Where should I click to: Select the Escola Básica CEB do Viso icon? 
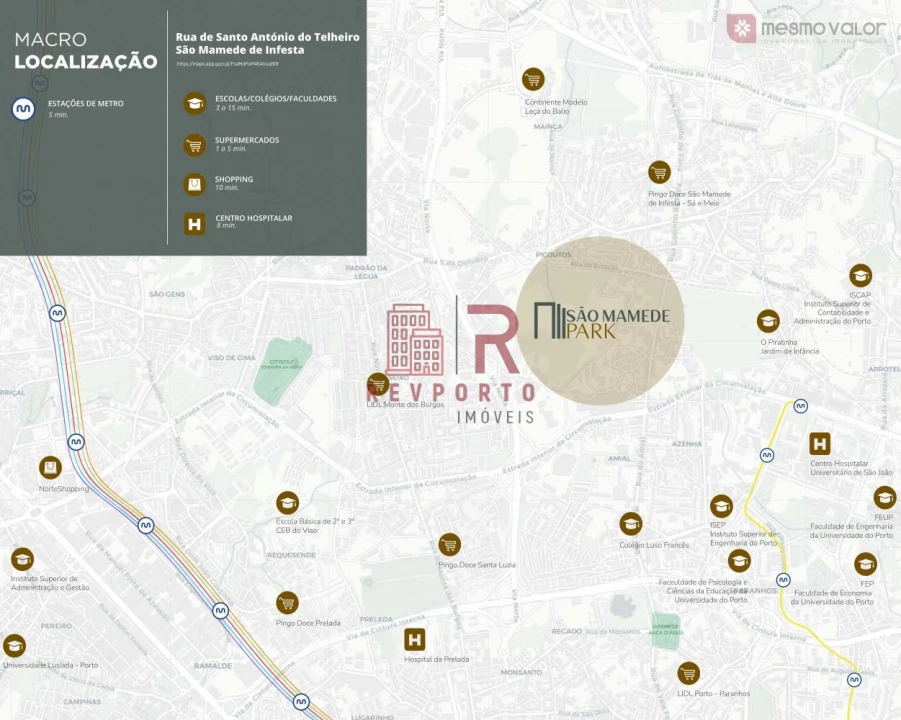coord(288,503)
